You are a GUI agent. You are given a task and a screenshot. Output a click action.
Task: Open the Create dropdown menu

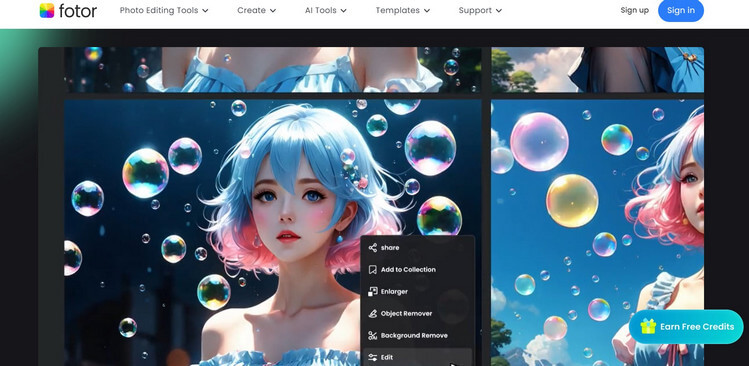coord(257,11)
